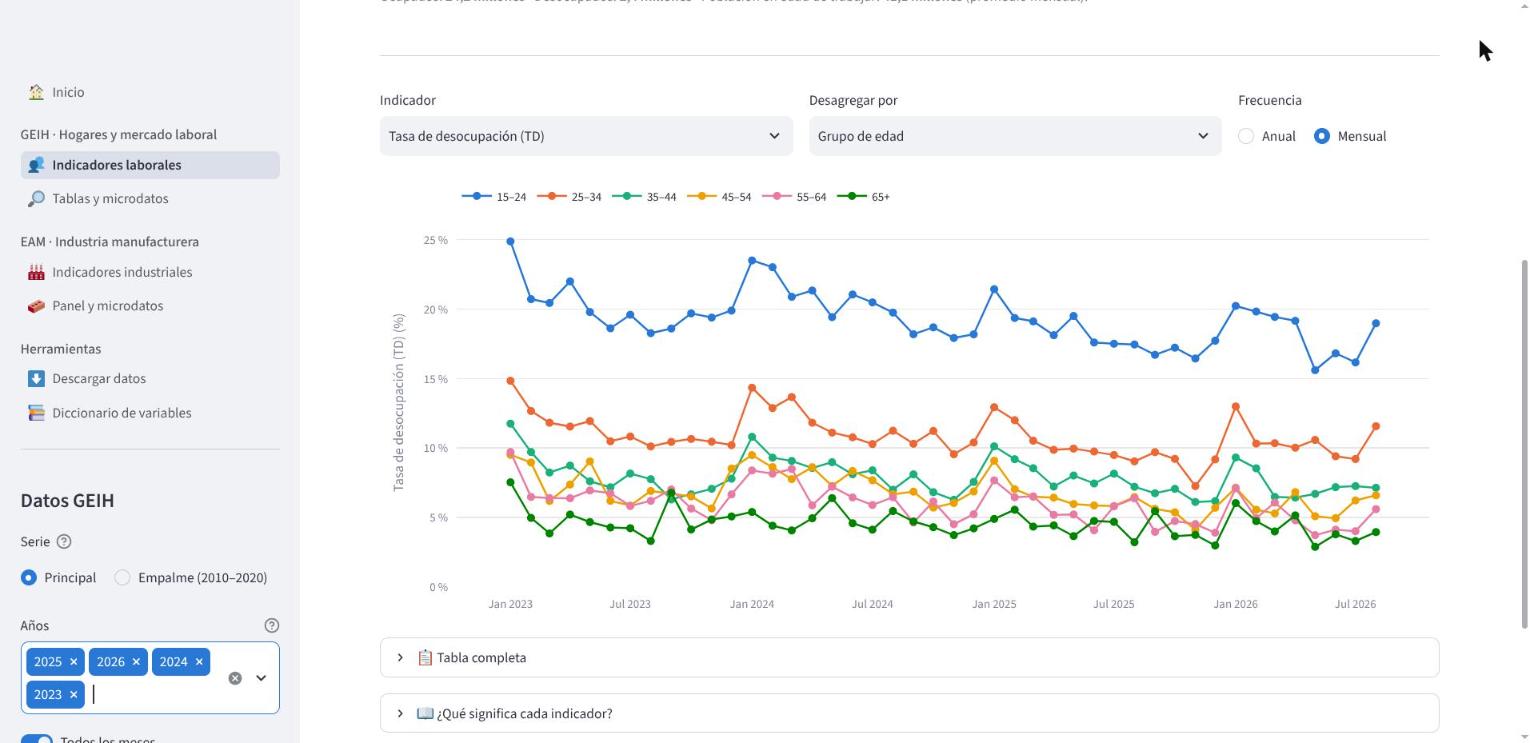Open the Indicador dropdown

(586, 136)
